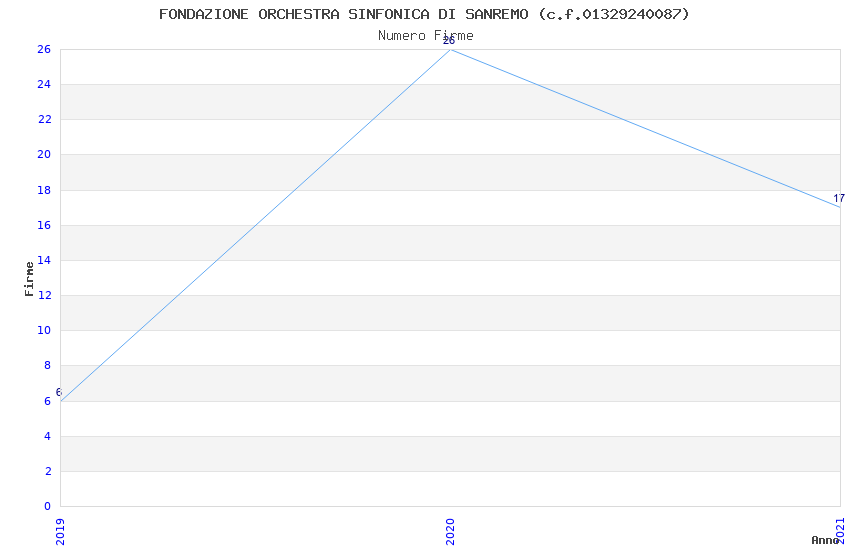Click the Firme y-axis title
Image resolution: width=850 pixels, height=550 pixels.
click(29, 279)
